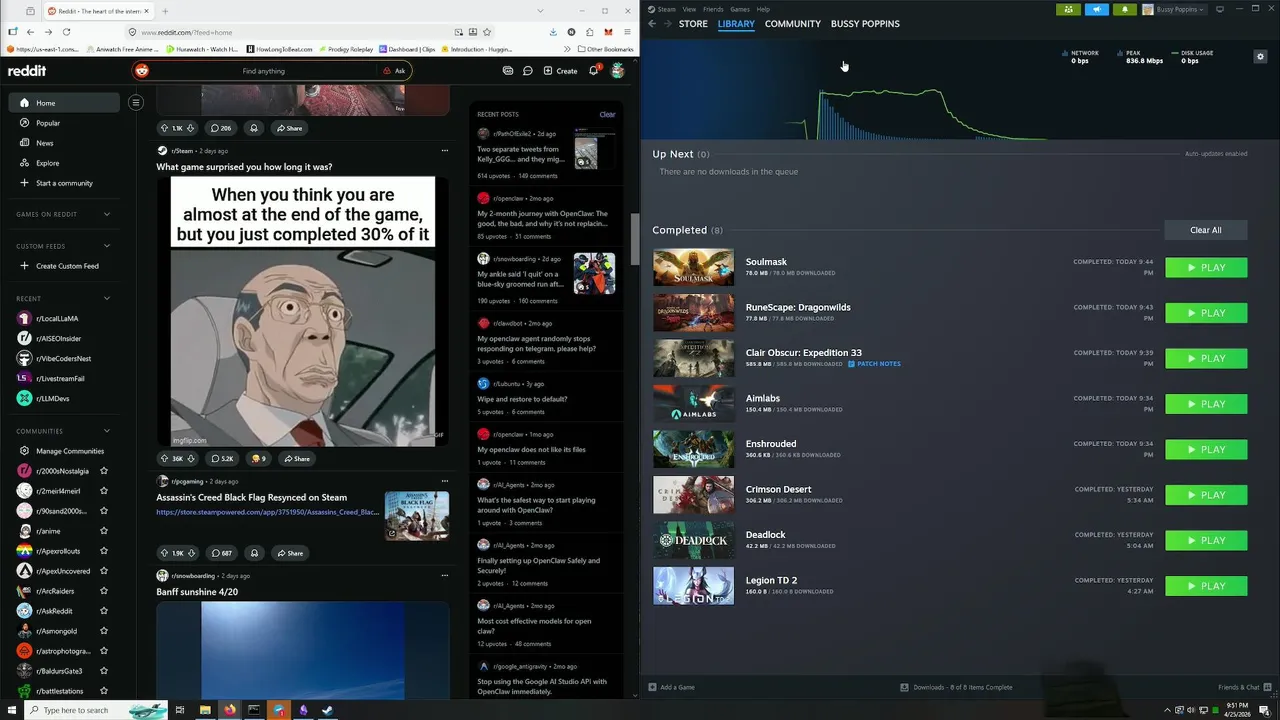This screenshot has height=720, width=1280.
Task: Open Reddit notifications bell
Action: pyautogui.click(x=593, y=71)
